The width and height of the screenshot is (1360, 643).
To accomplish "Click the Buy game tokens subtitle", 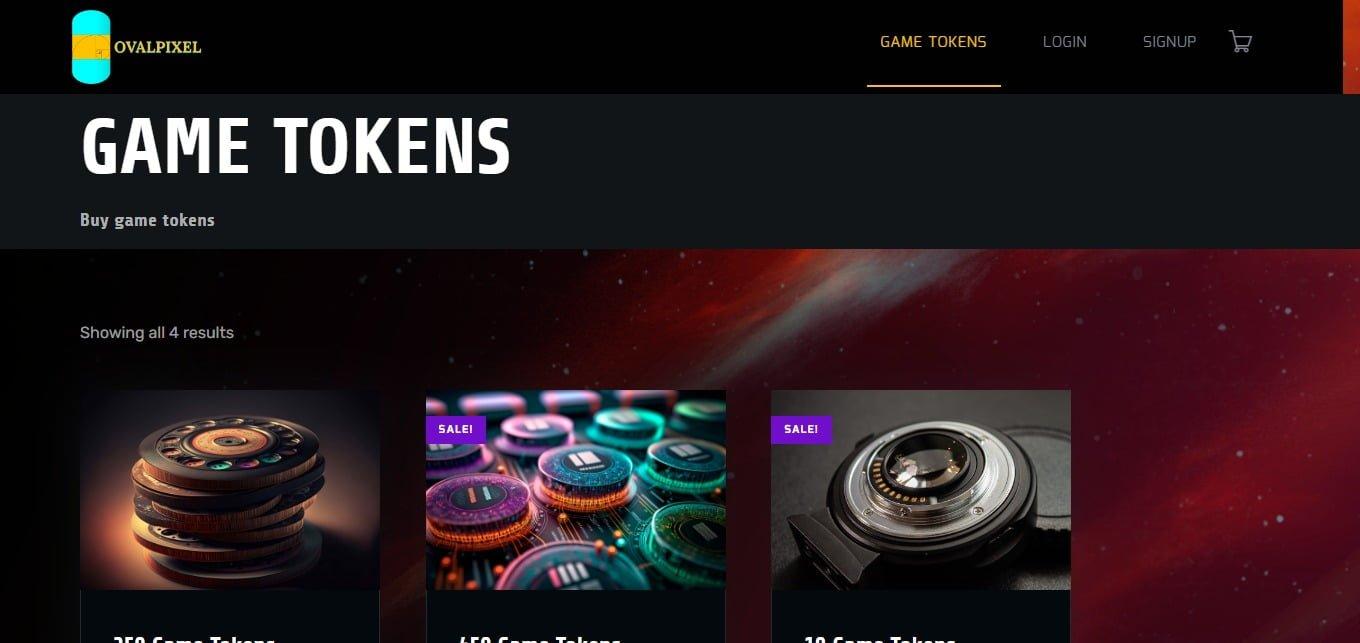I will (x=147, y=220).
